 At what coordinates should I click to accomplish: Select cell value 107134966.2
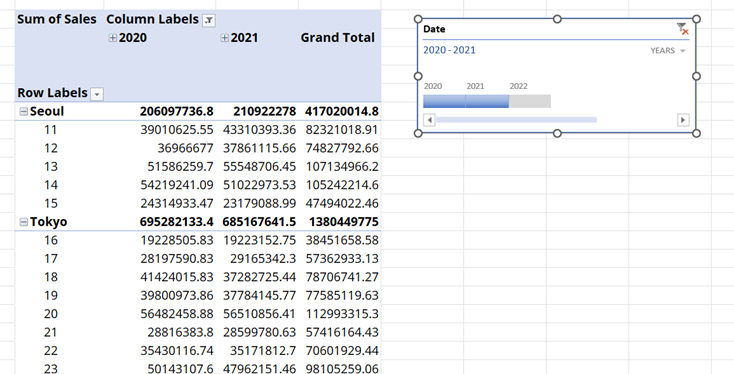point(342,167)
